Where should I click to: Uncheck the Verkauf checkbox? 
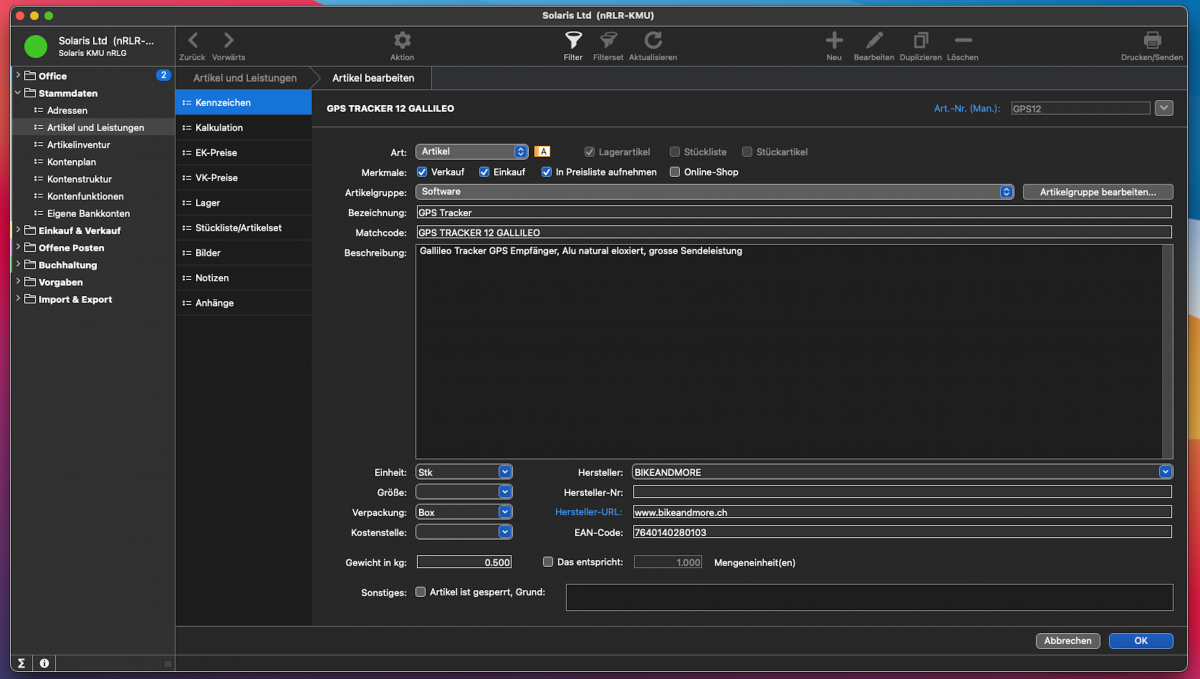click(422, 172)
